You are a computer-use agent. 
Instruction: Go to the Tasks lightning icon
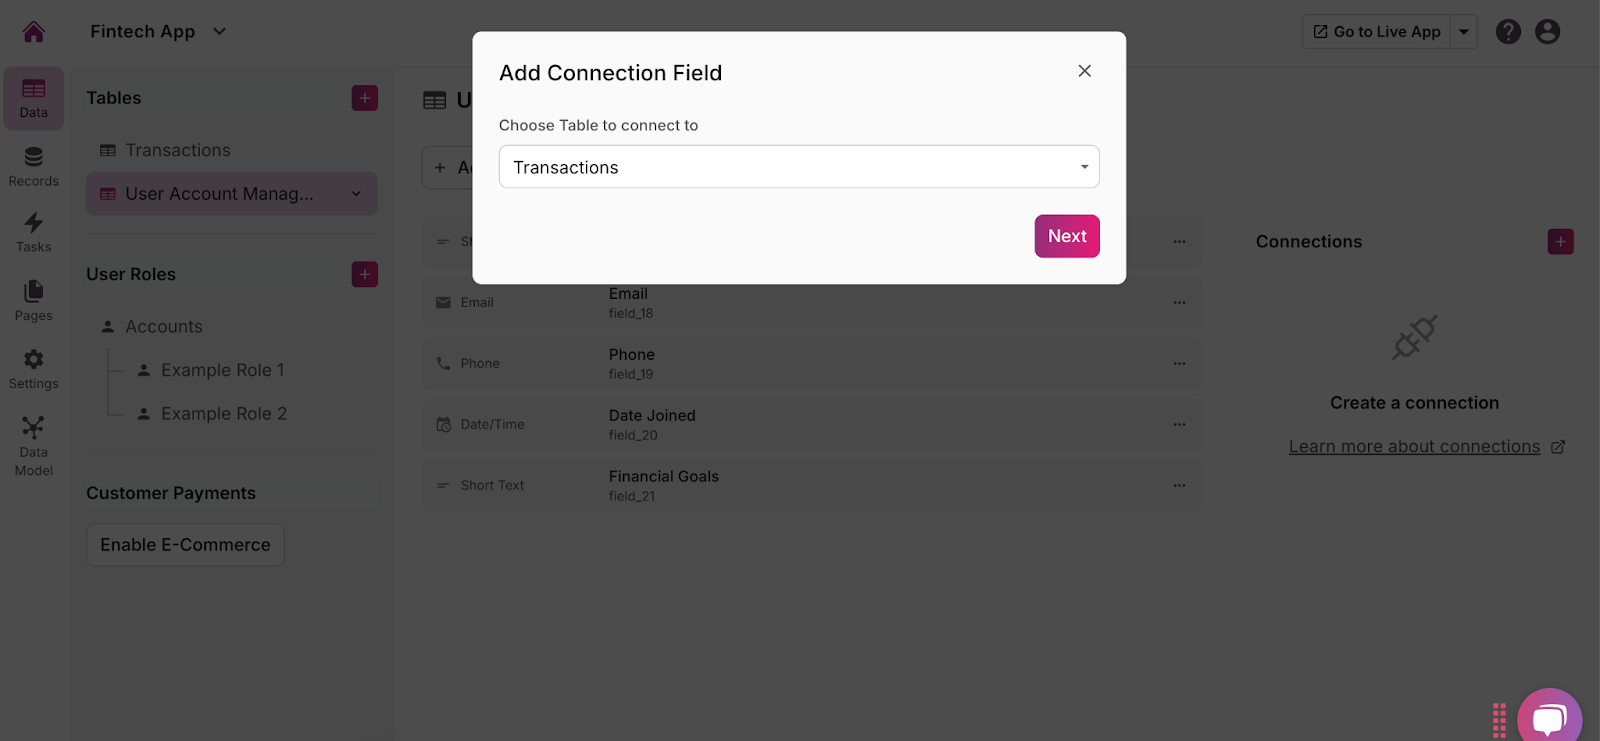[33, 232]
